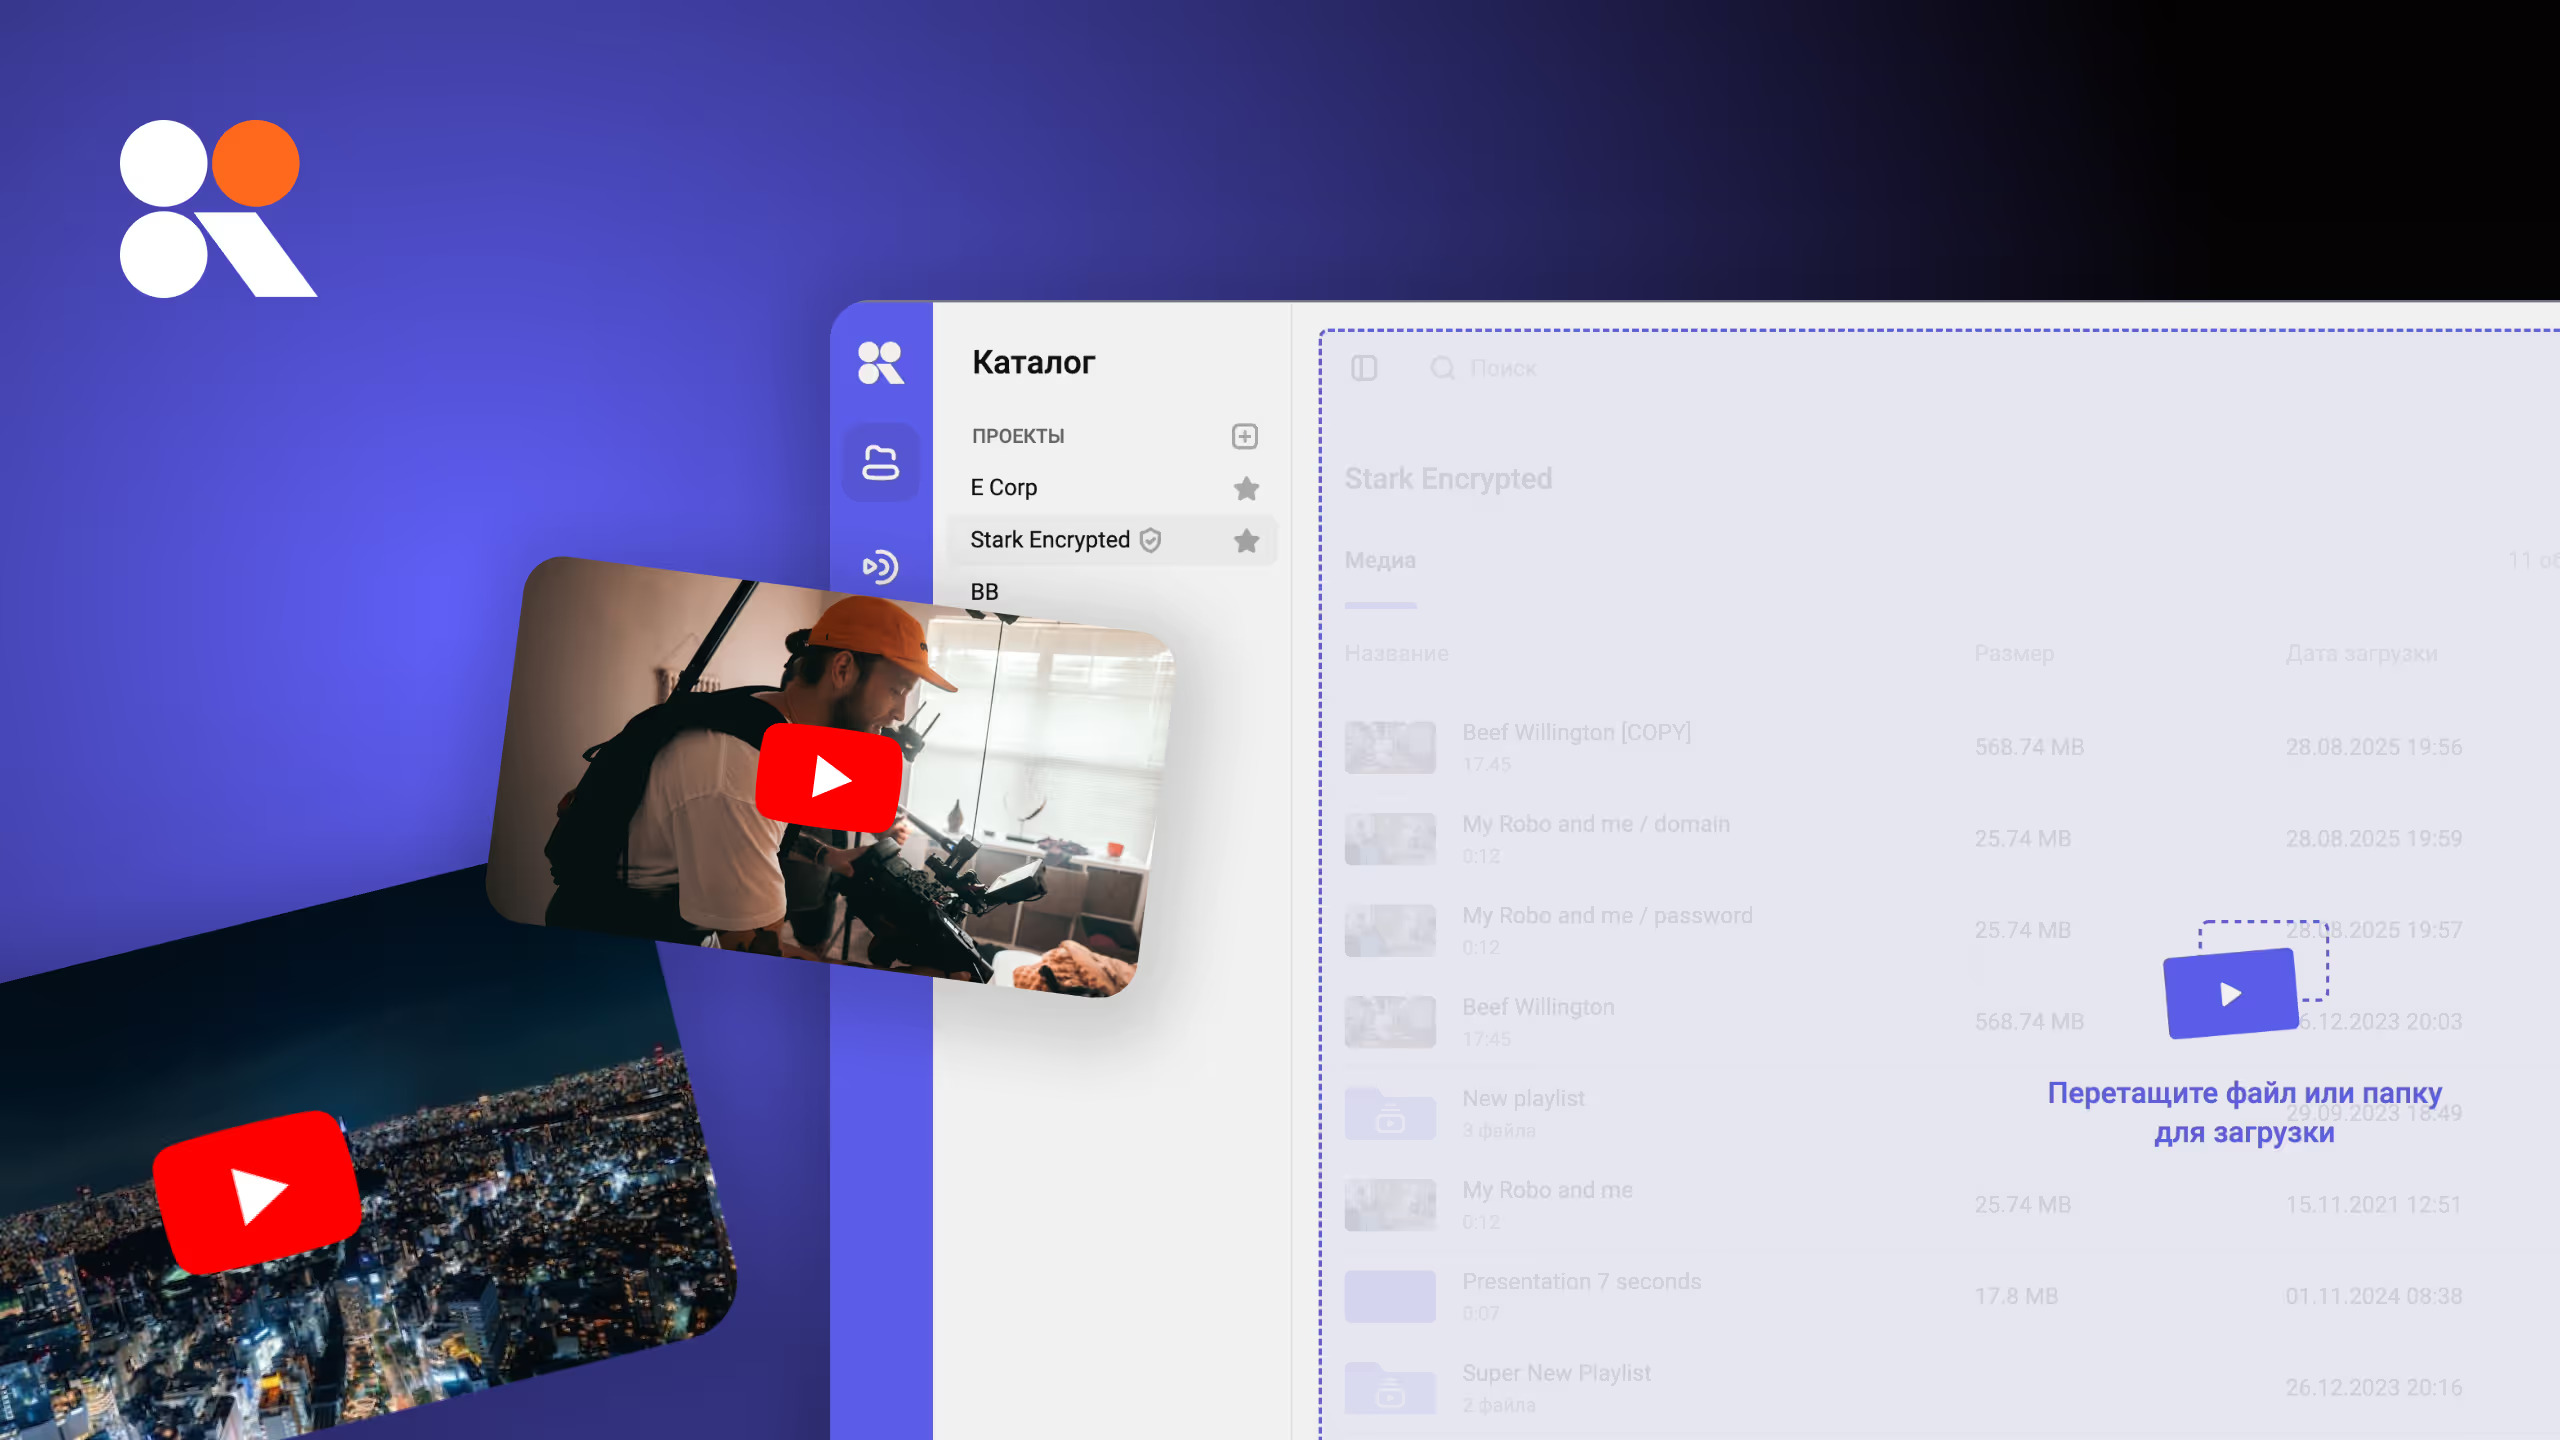Click the encryption shield icon by Stark Encrypted
The image size is (2560, 1440).
tap(1151, 540)
